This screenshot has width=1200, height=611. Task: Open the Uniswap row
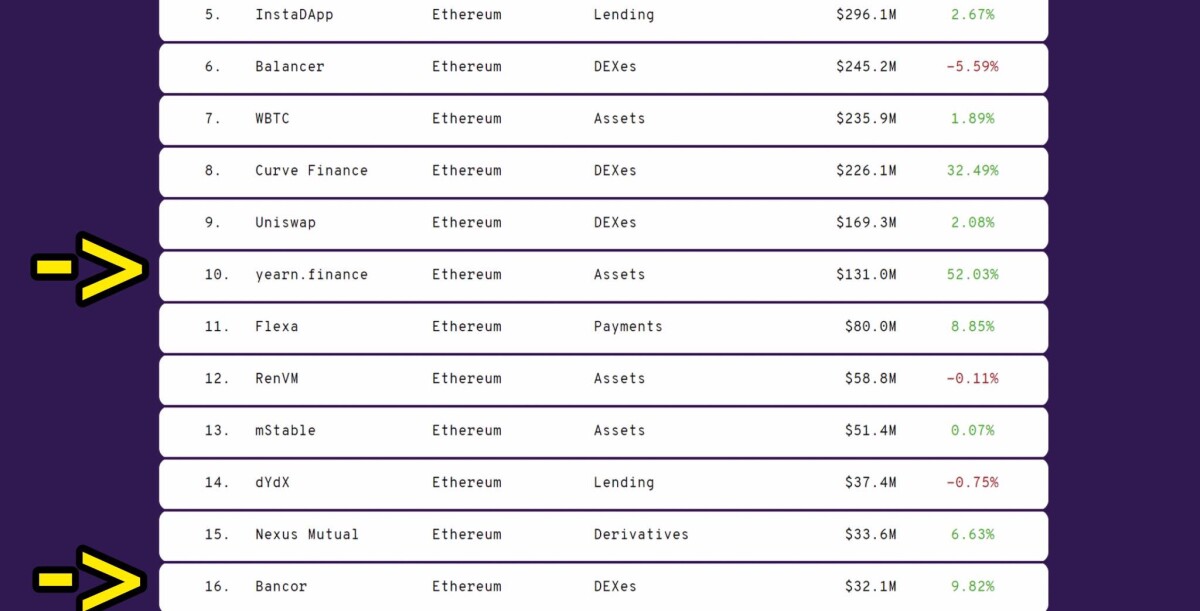[603, 223]
